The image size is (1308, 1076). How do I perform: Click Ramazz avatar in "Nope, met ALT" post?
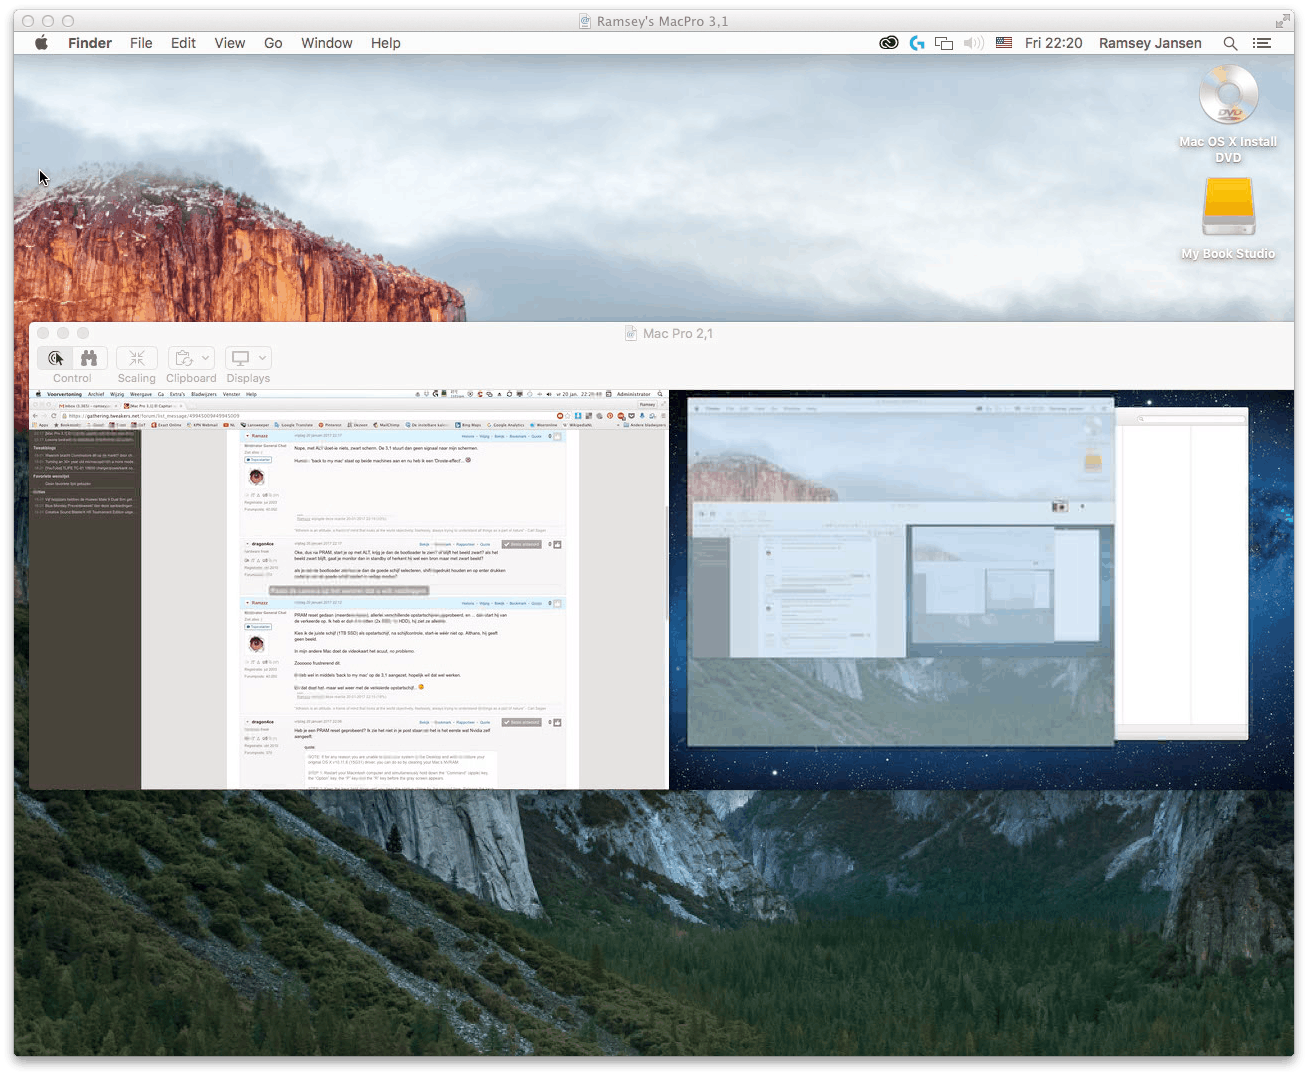[256, 477]
